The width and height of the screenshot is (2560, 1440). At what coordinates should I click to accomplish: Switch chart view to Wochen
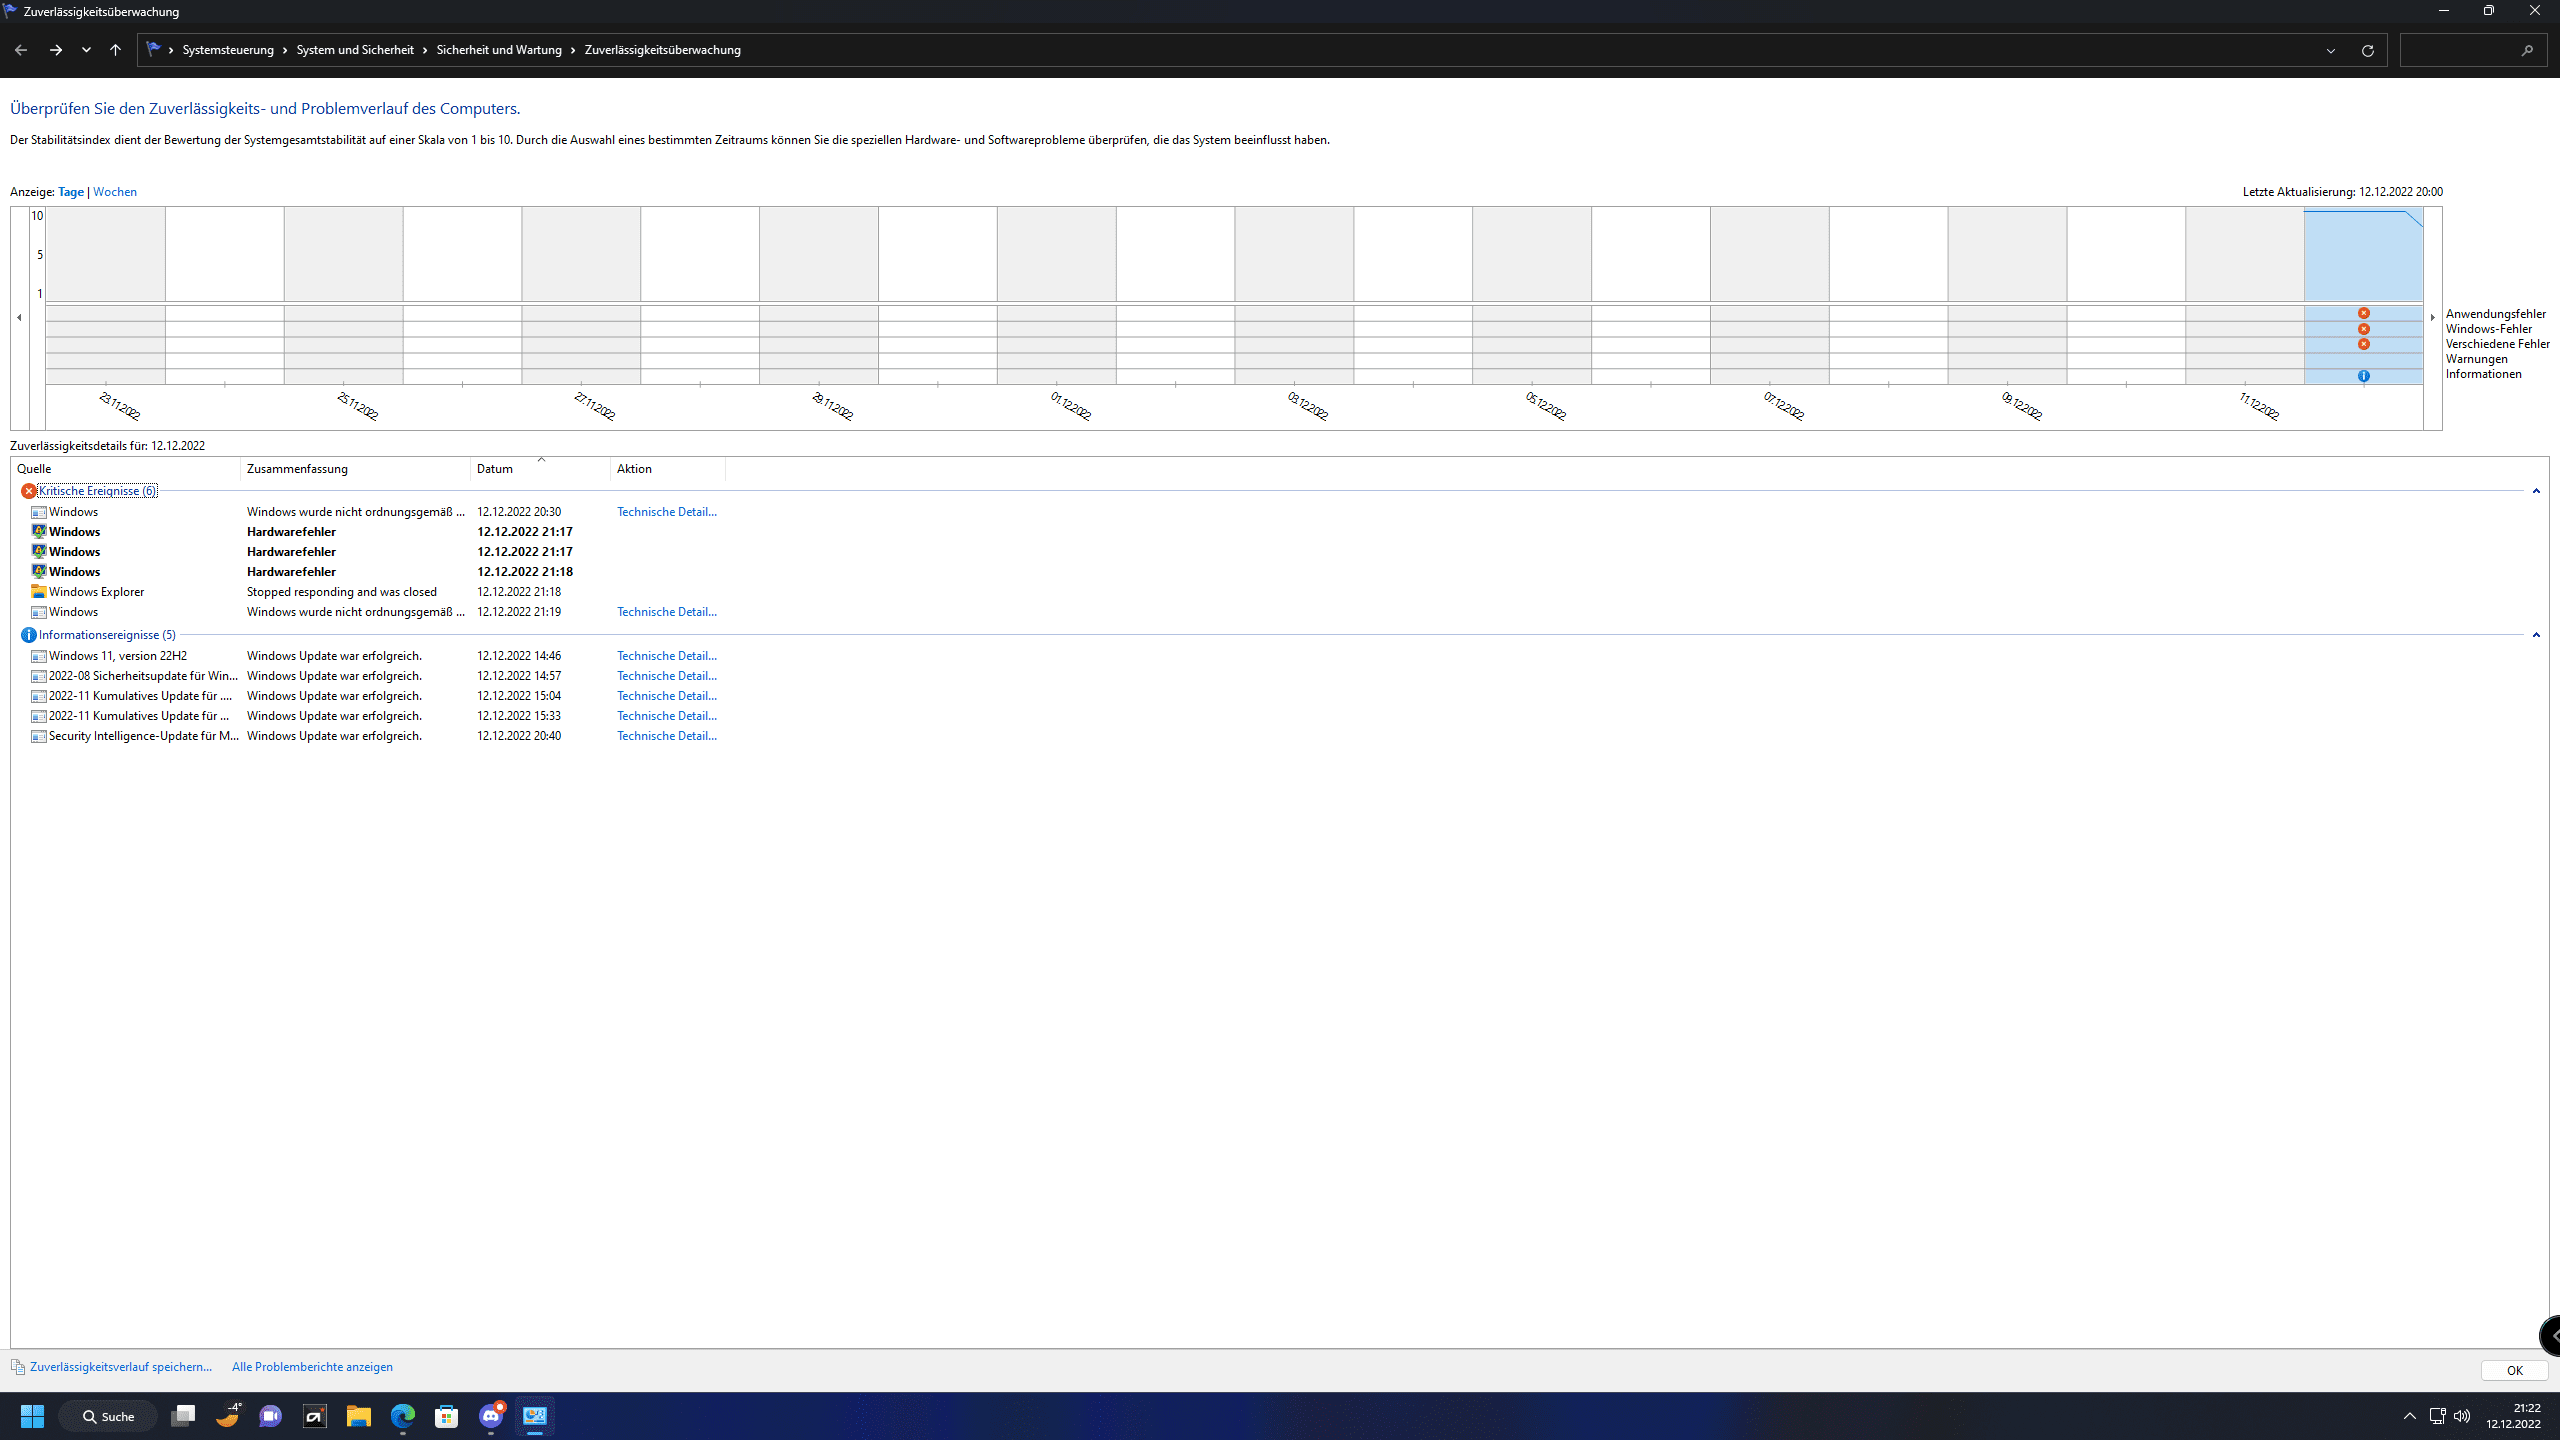(114, 192)
